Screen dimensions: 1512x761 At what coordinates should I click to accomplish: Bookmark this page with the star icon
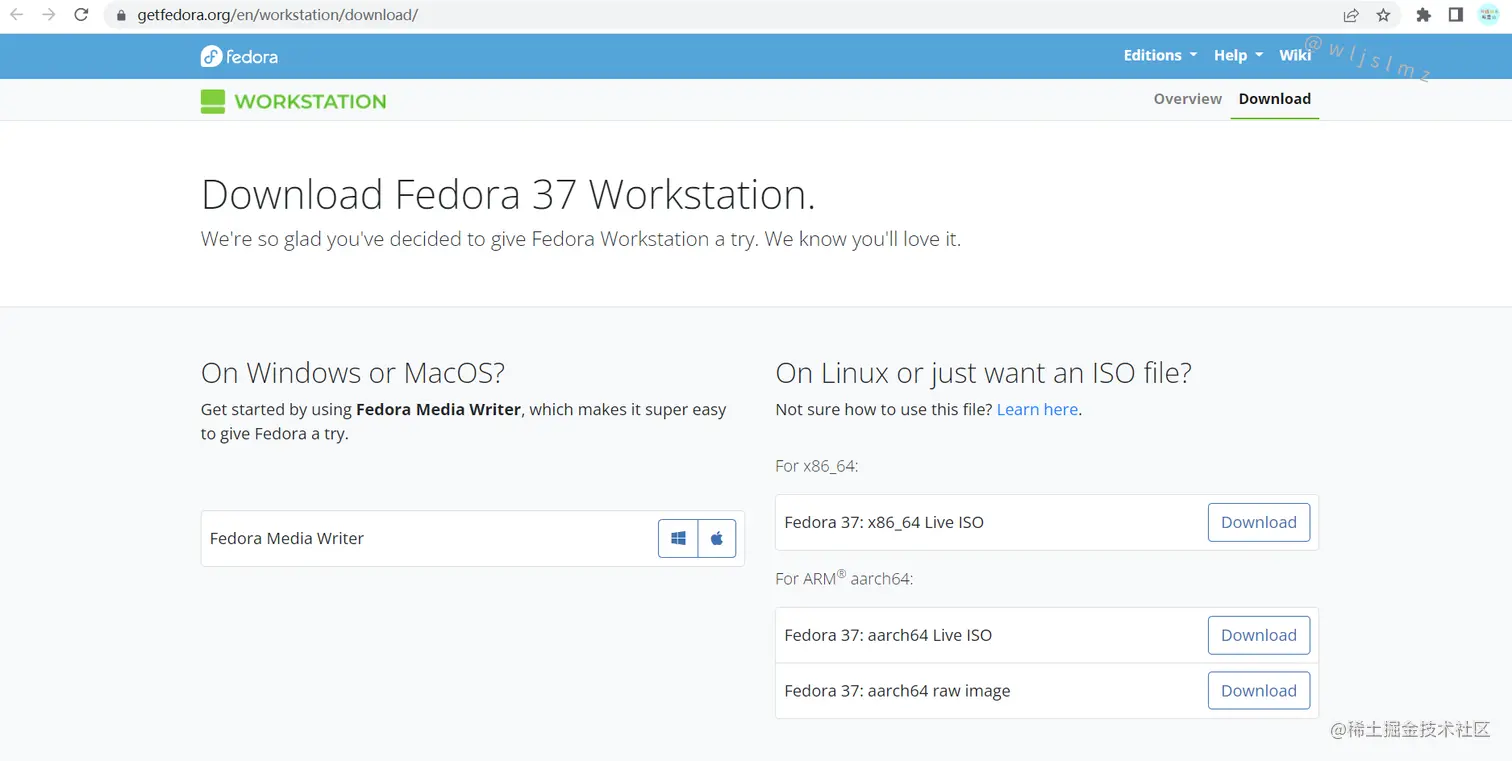pyautogui.click(x=1383, y=15)
